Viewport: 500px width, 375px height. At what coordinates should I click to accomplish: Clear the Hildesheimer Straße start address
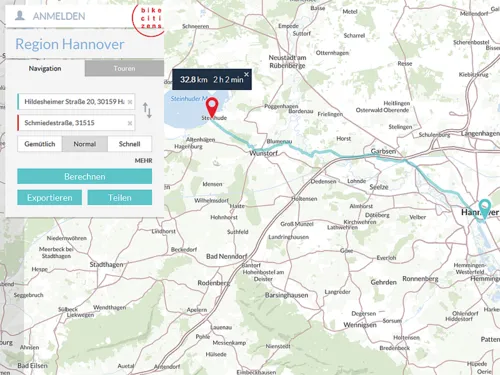click(x=130, y=102)
